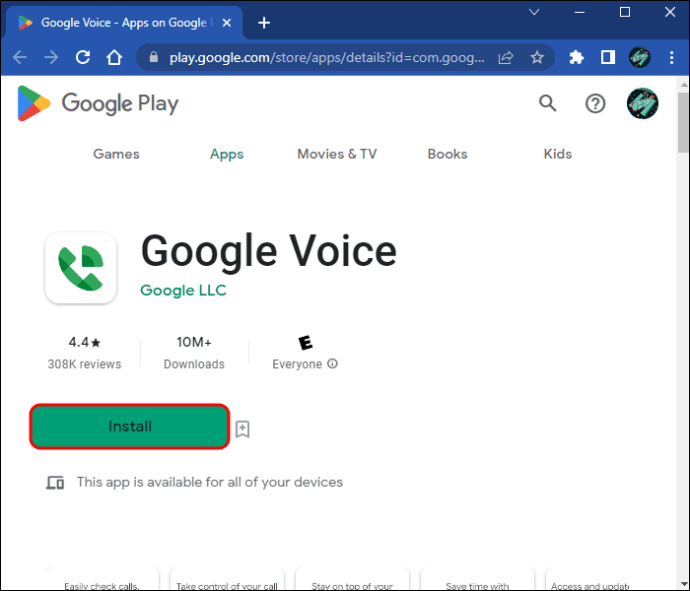Click the 4.4 star rating

(x=84, y=342)
